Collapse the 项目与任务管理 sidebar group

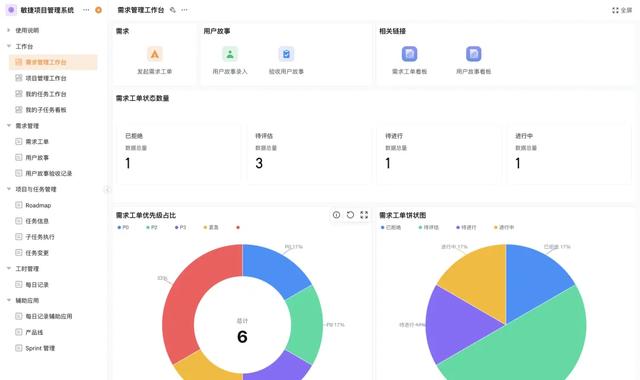(x=9, y=189)
